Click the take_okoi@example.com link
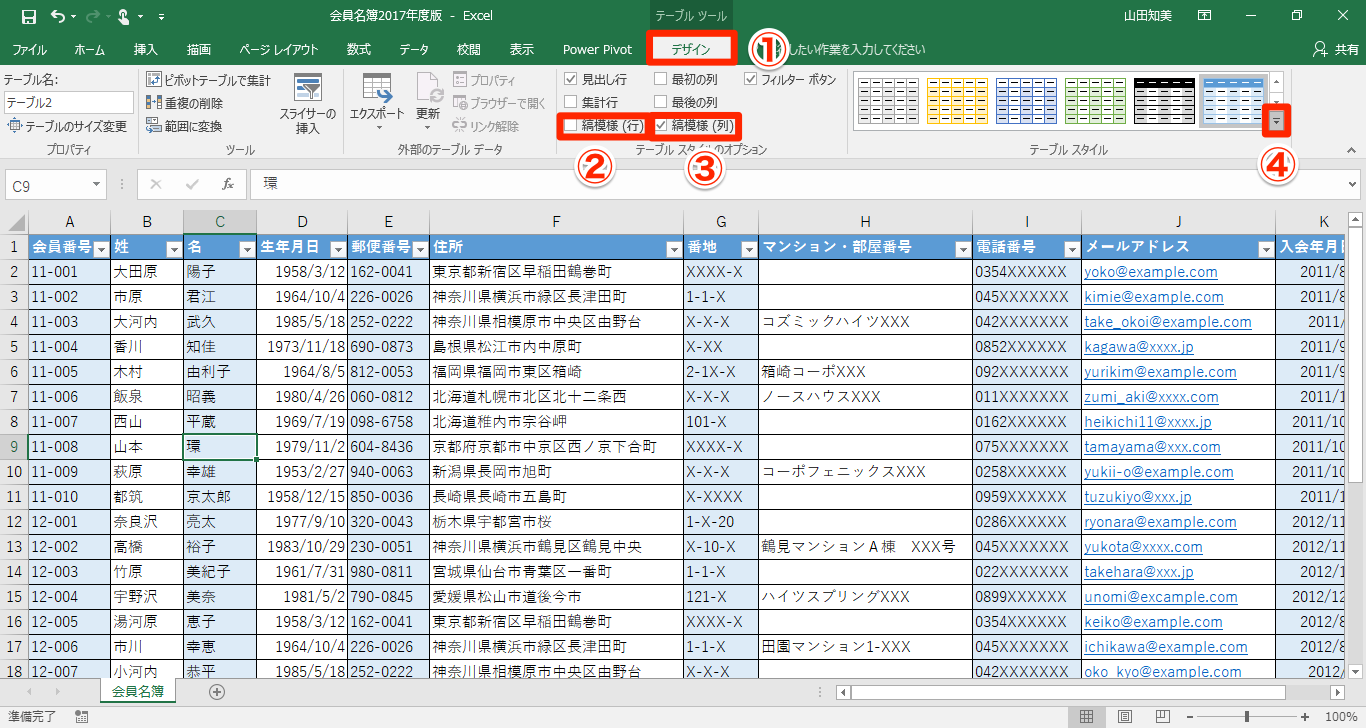1366x728 pixels. (x=1168, y=322)
